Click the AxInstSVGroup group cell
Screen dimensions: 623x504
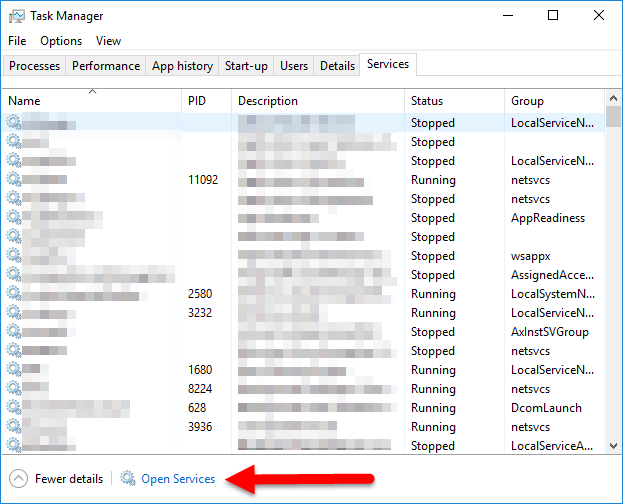(549, 332)
